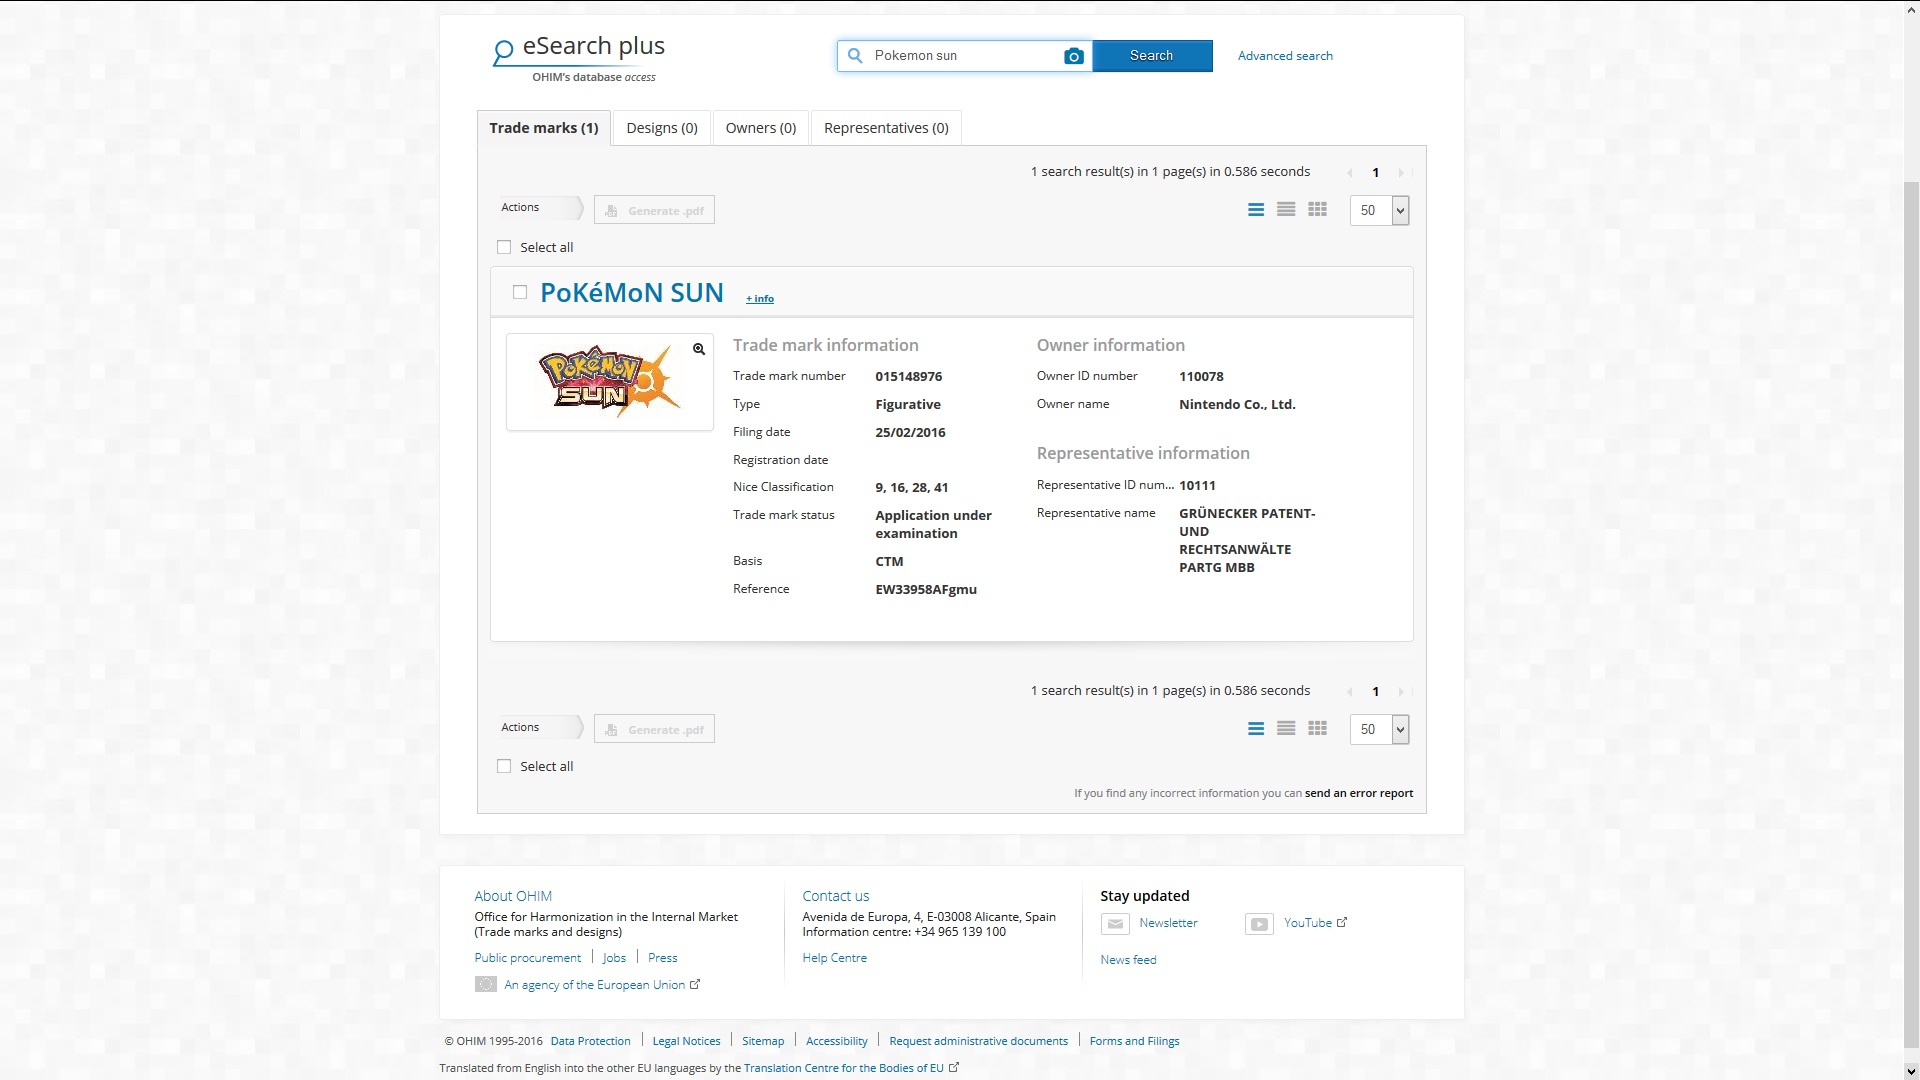Screen dimensions: 1920x1080
Task: Check the top Select all checkbox
Action: click(x=504, y=247)
